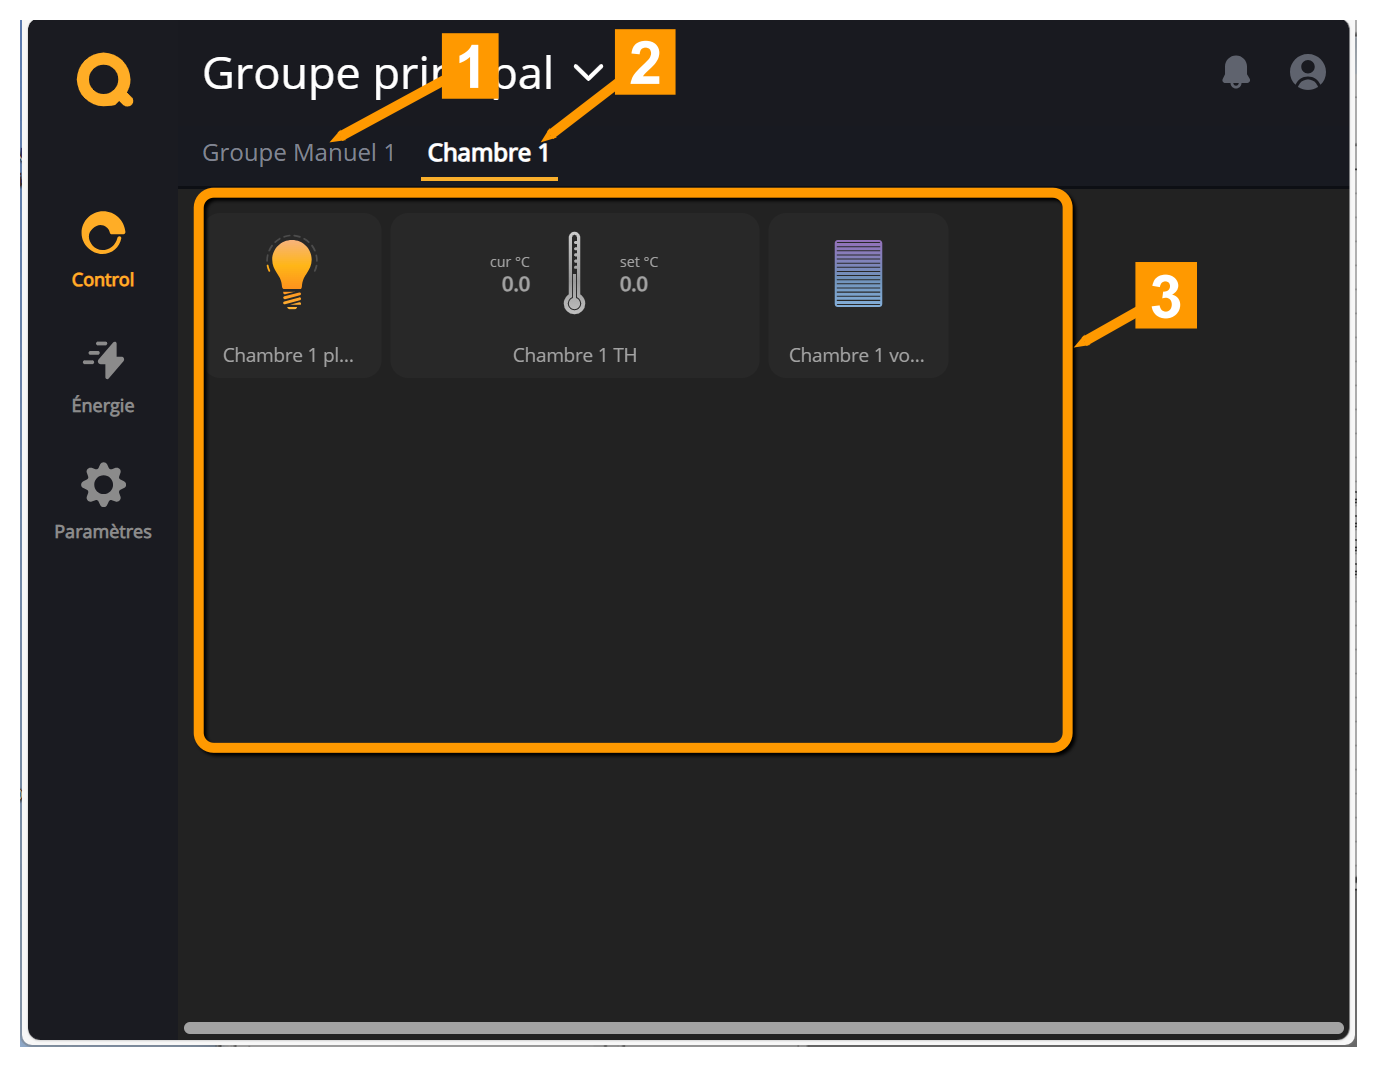Click the horizontal scrollbar at the bottom
Screen dimensions: 1377x1067
(x=765, y=1026)
